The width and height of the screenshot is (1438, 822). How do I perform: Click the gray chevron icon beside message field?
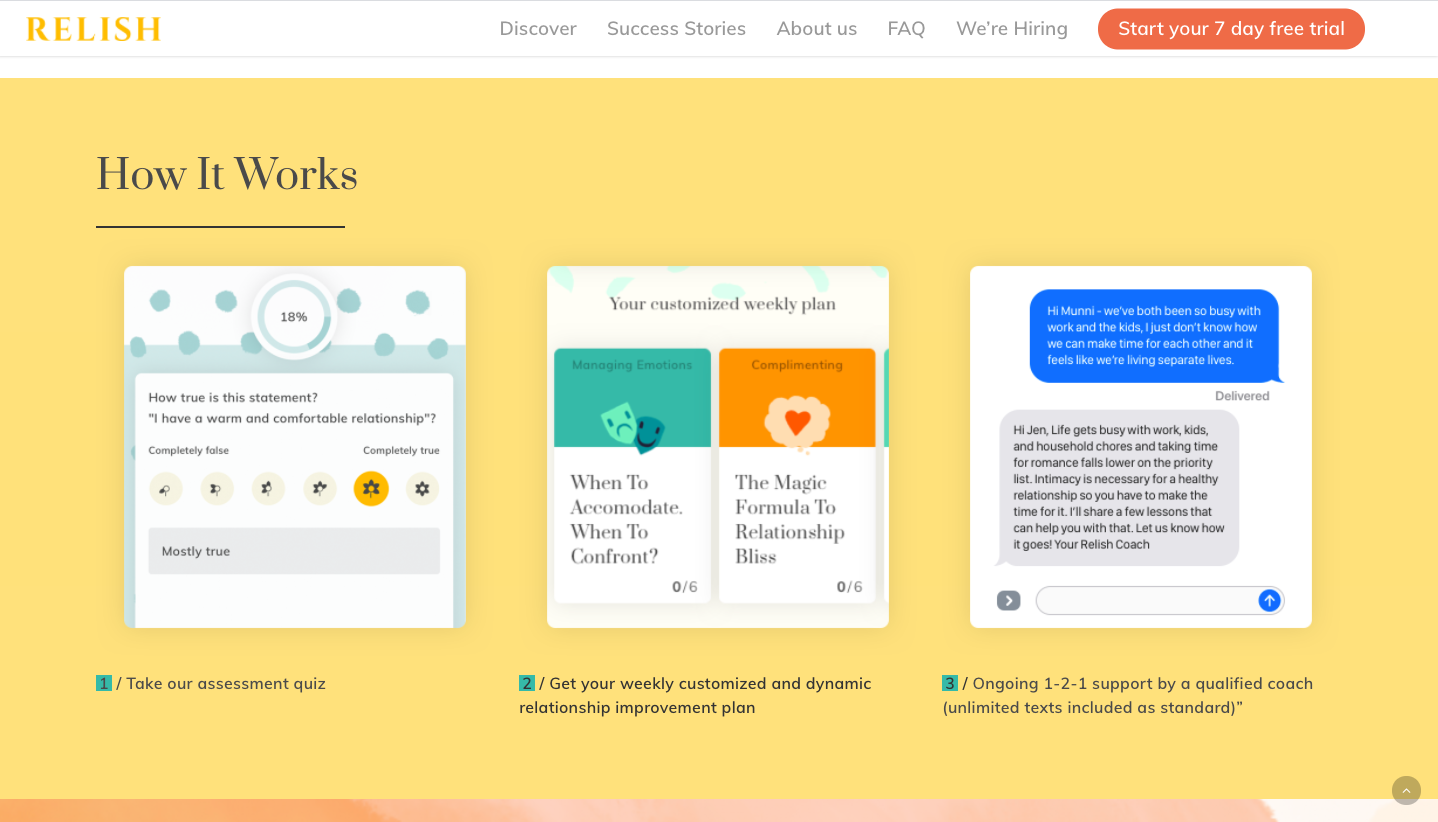[1008, 600]
